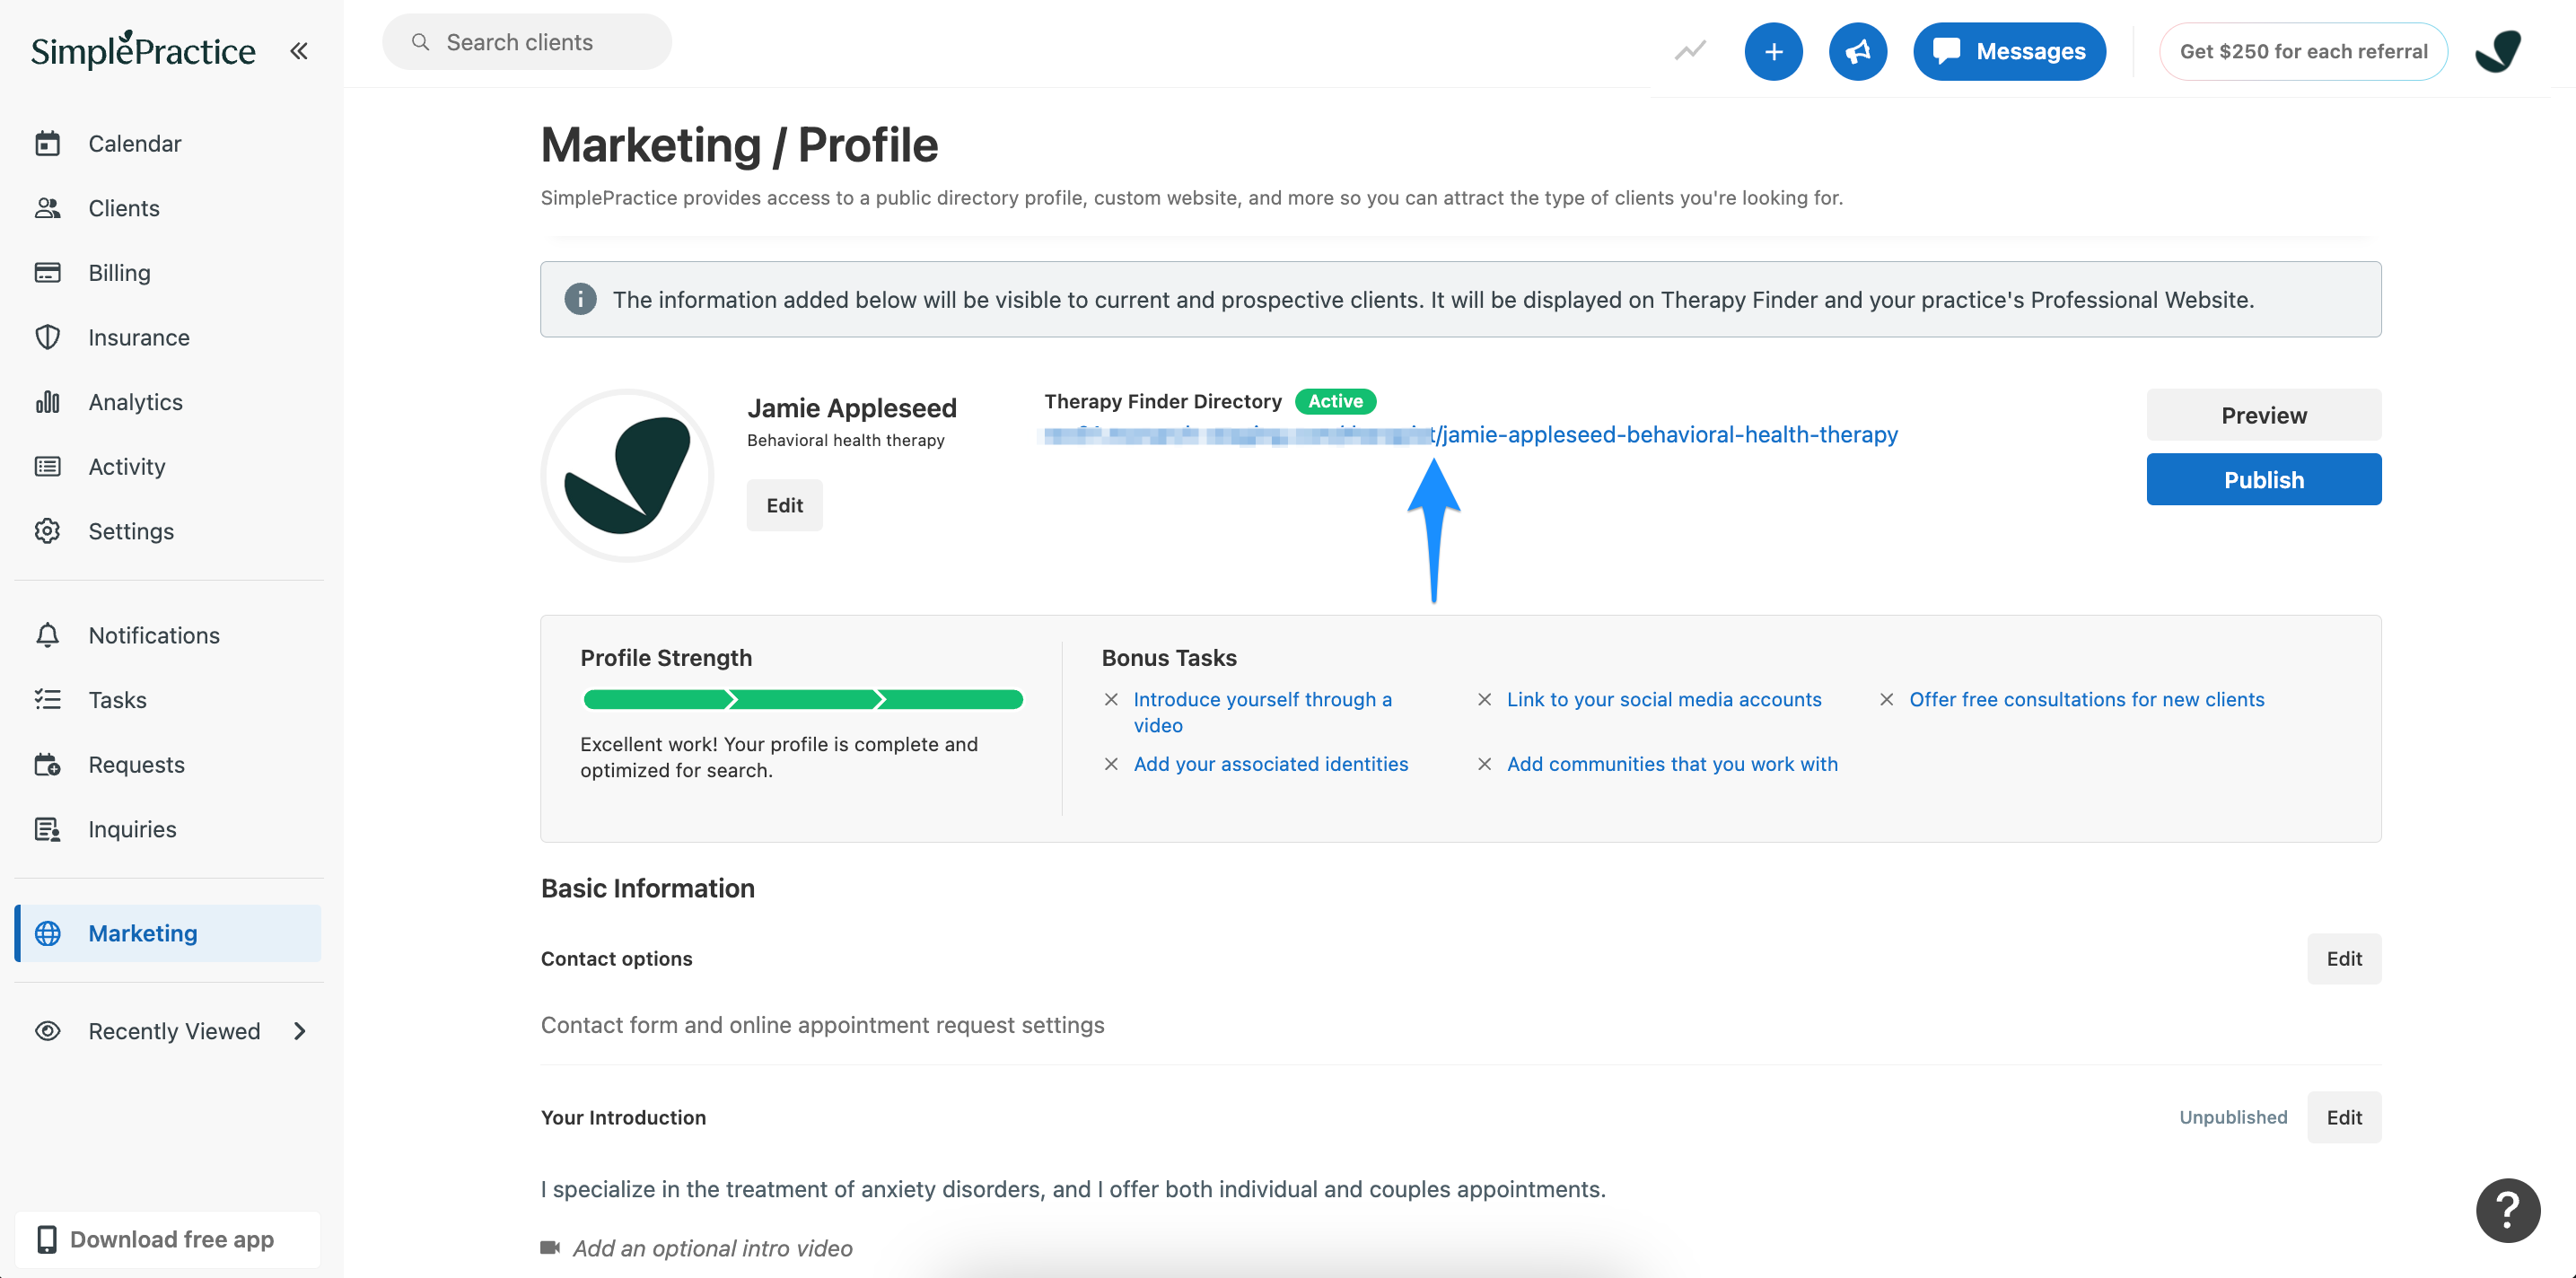Click the 'Basic Information' heading

[647, 888]
